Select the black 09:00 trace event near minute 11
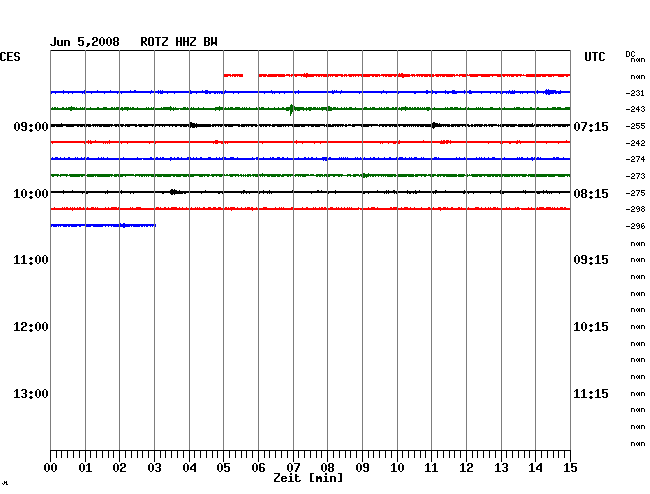The height and width of the screenshot is (494, 650). point(435,125)
